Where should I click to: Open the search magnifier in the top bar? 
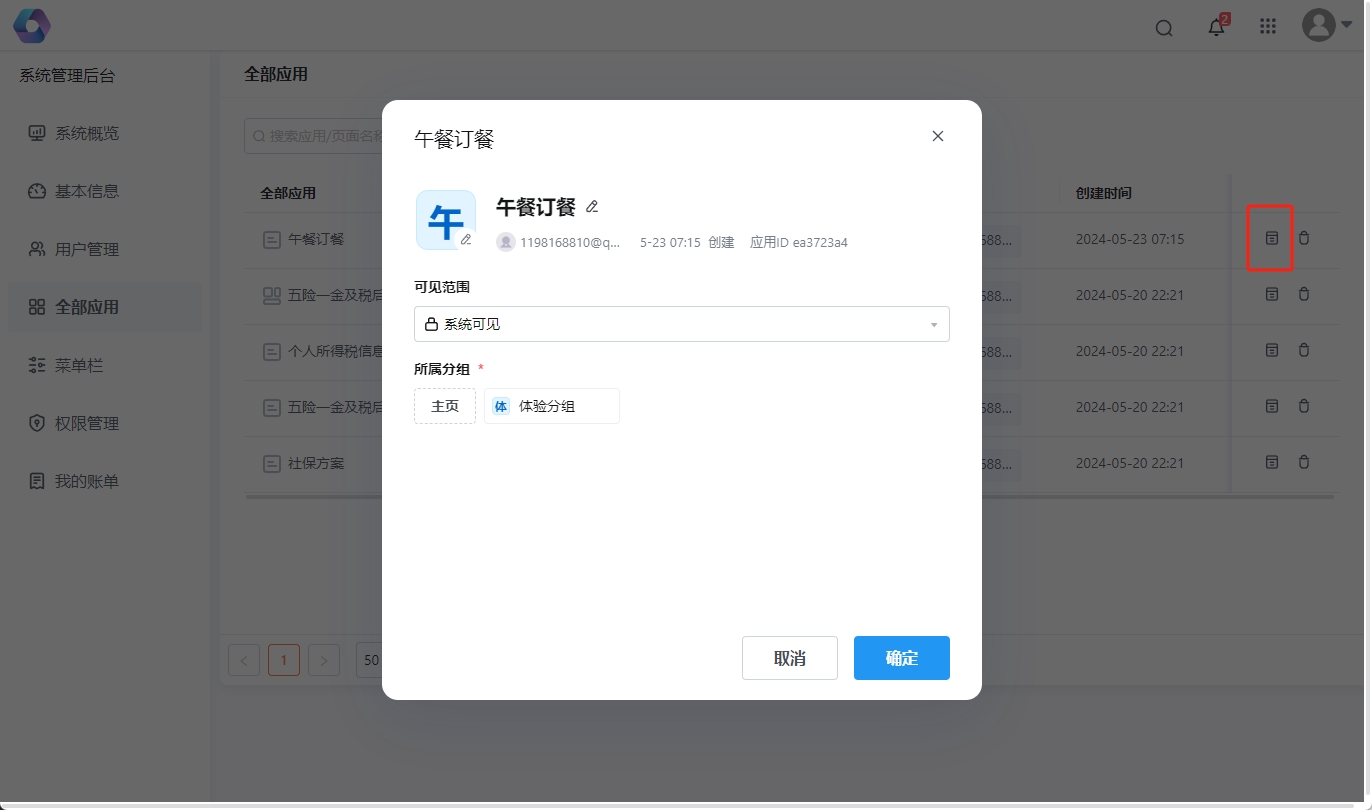click(x=1164, y=27)
